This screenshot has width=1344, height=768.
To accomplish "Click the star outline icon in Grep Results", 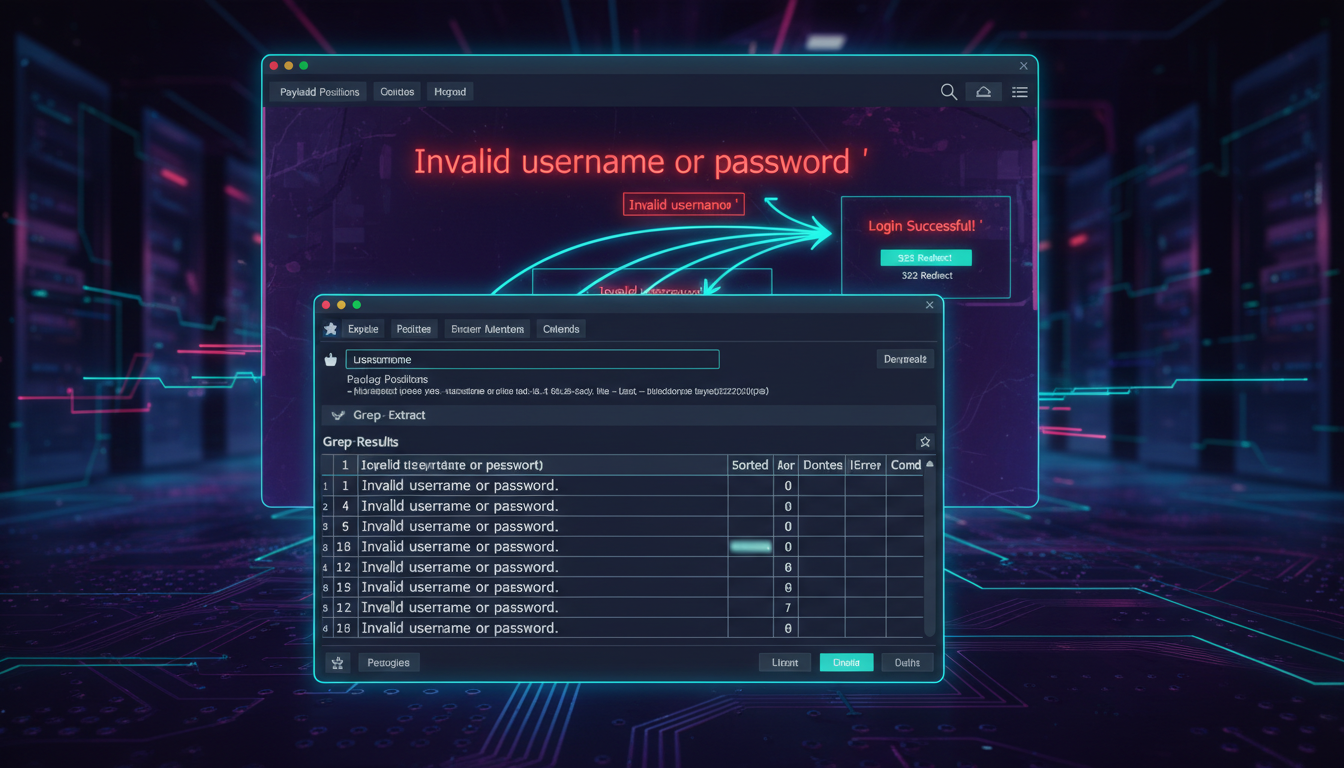I will point(925,442).
